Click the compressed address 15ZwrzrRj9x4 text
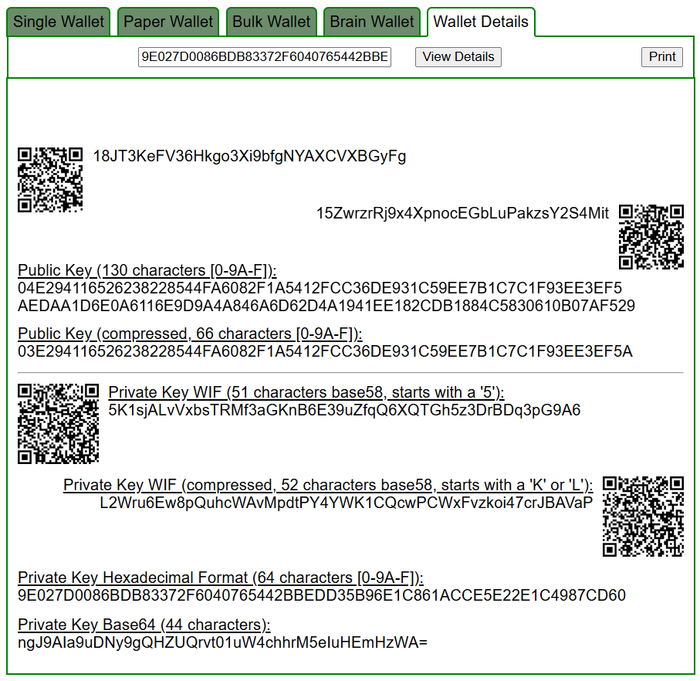This screenshot has height=681, width=700. 462,213
